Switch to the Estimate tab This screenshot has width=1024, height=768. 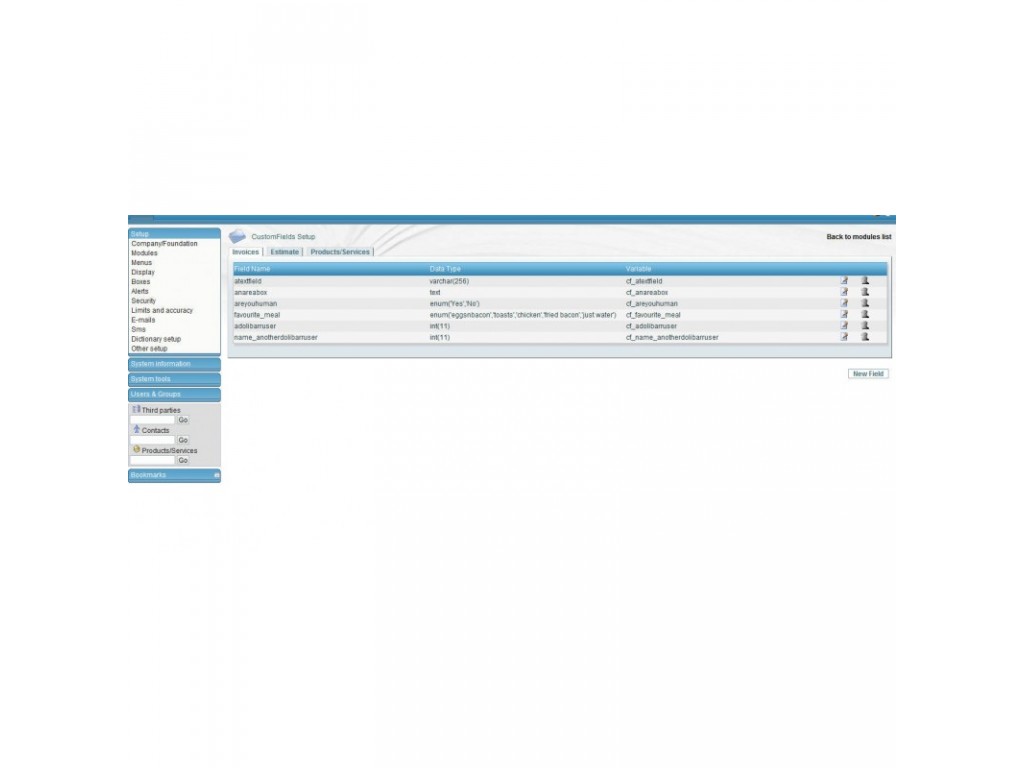pos(285,252)
